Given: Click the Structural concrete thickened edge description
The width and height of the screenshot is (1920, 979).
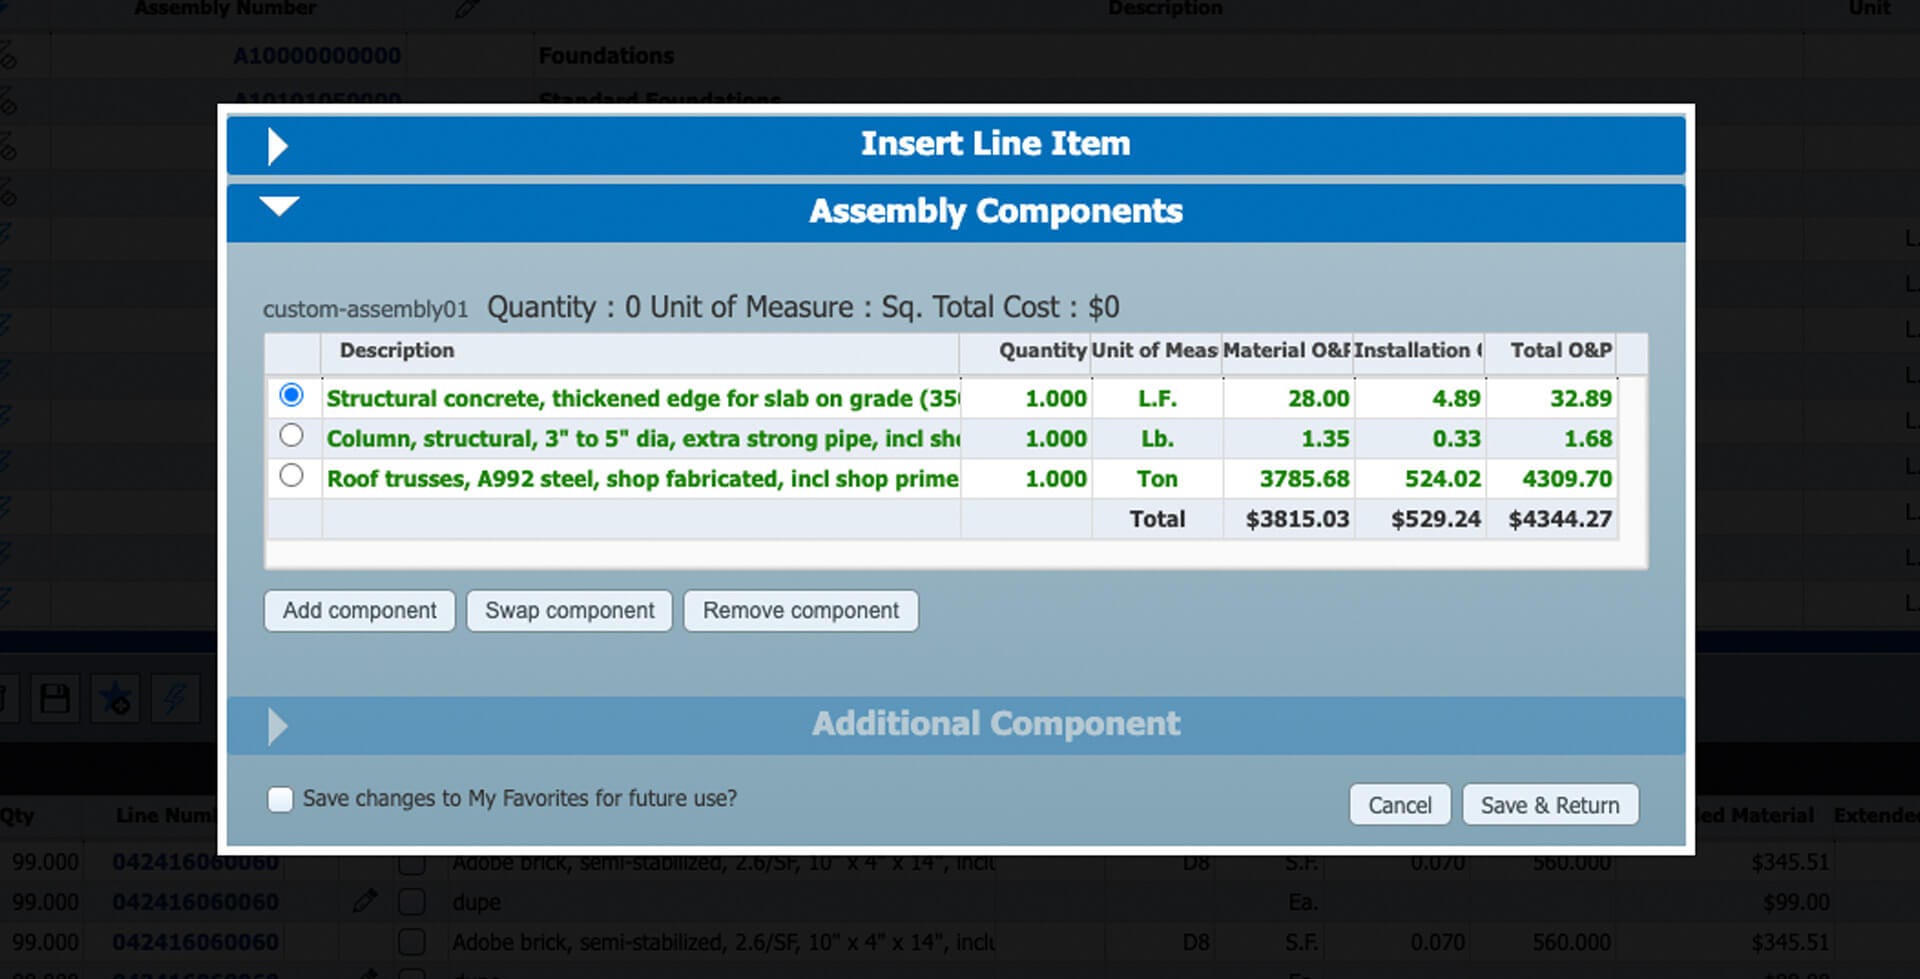Looking at the screenshot, I should [642, 399].
